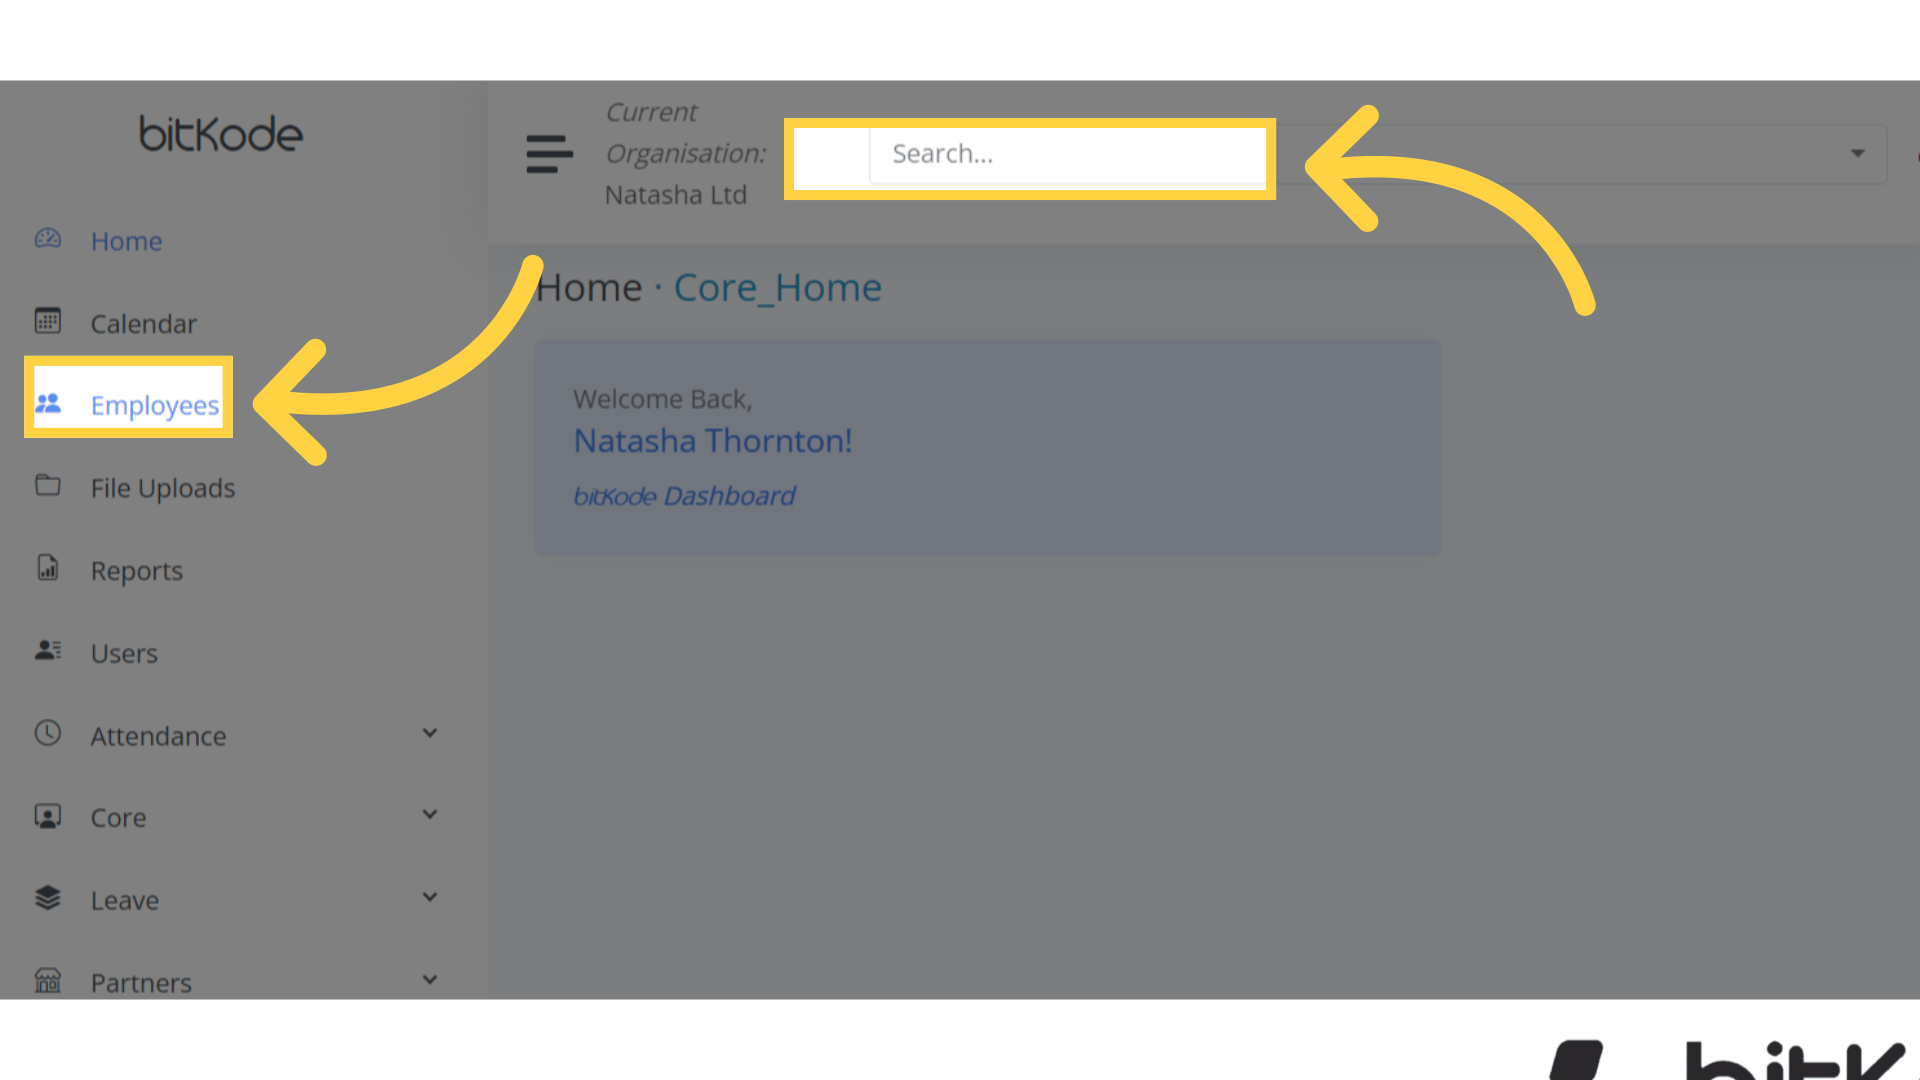Open the Leave dropdown arrow
This screenshot has height=1080, width=1920.
430,897
